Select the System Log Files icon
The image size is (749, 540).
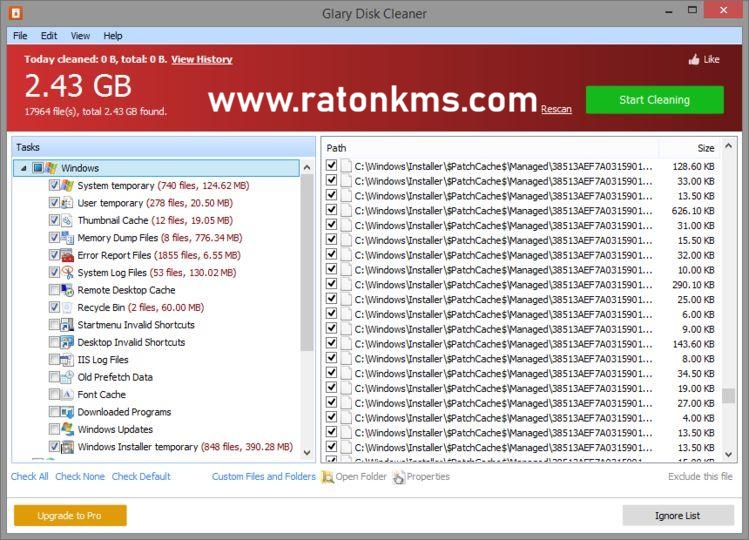coord(67,272)
